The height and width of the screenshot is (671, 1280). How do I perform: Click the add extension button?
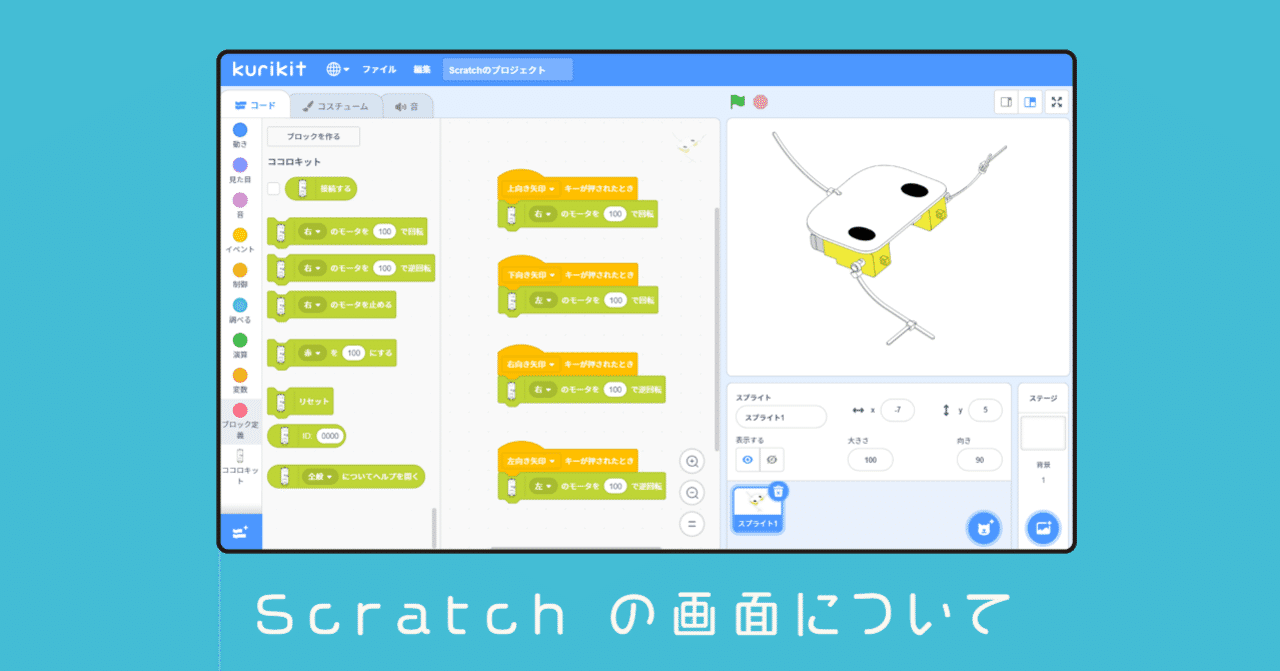[240, 532]
